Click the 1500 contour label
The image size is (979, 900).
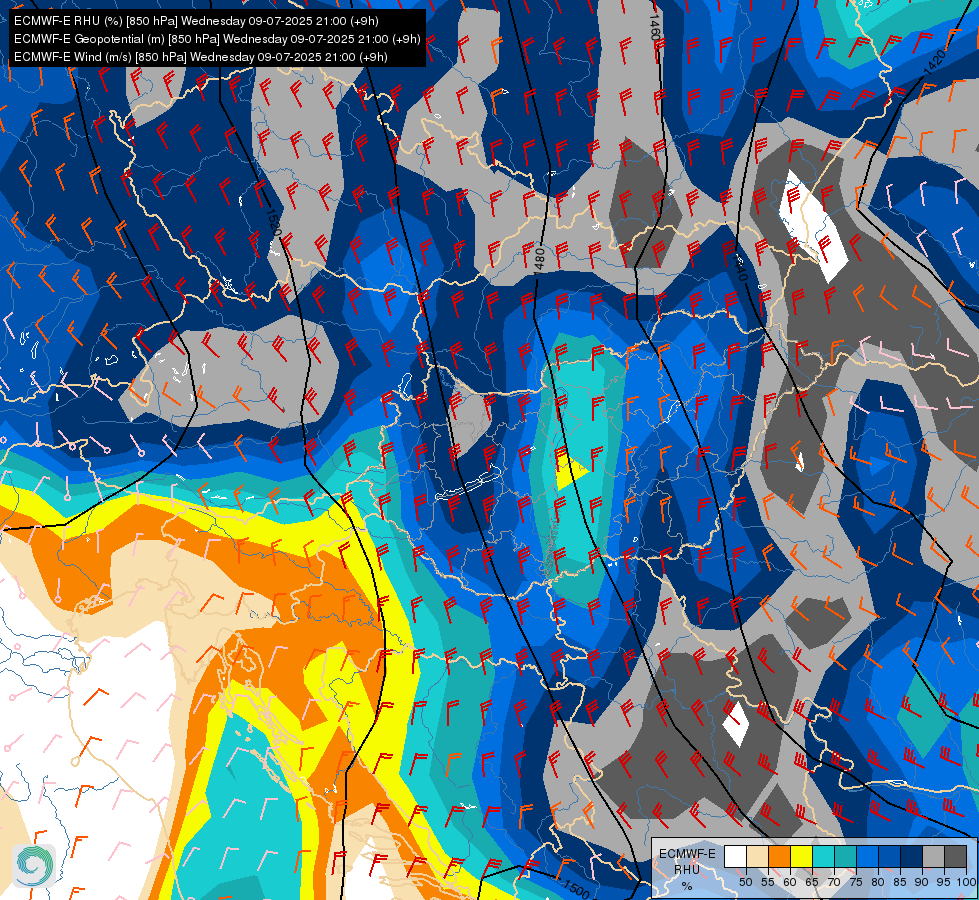click(576, 888)
